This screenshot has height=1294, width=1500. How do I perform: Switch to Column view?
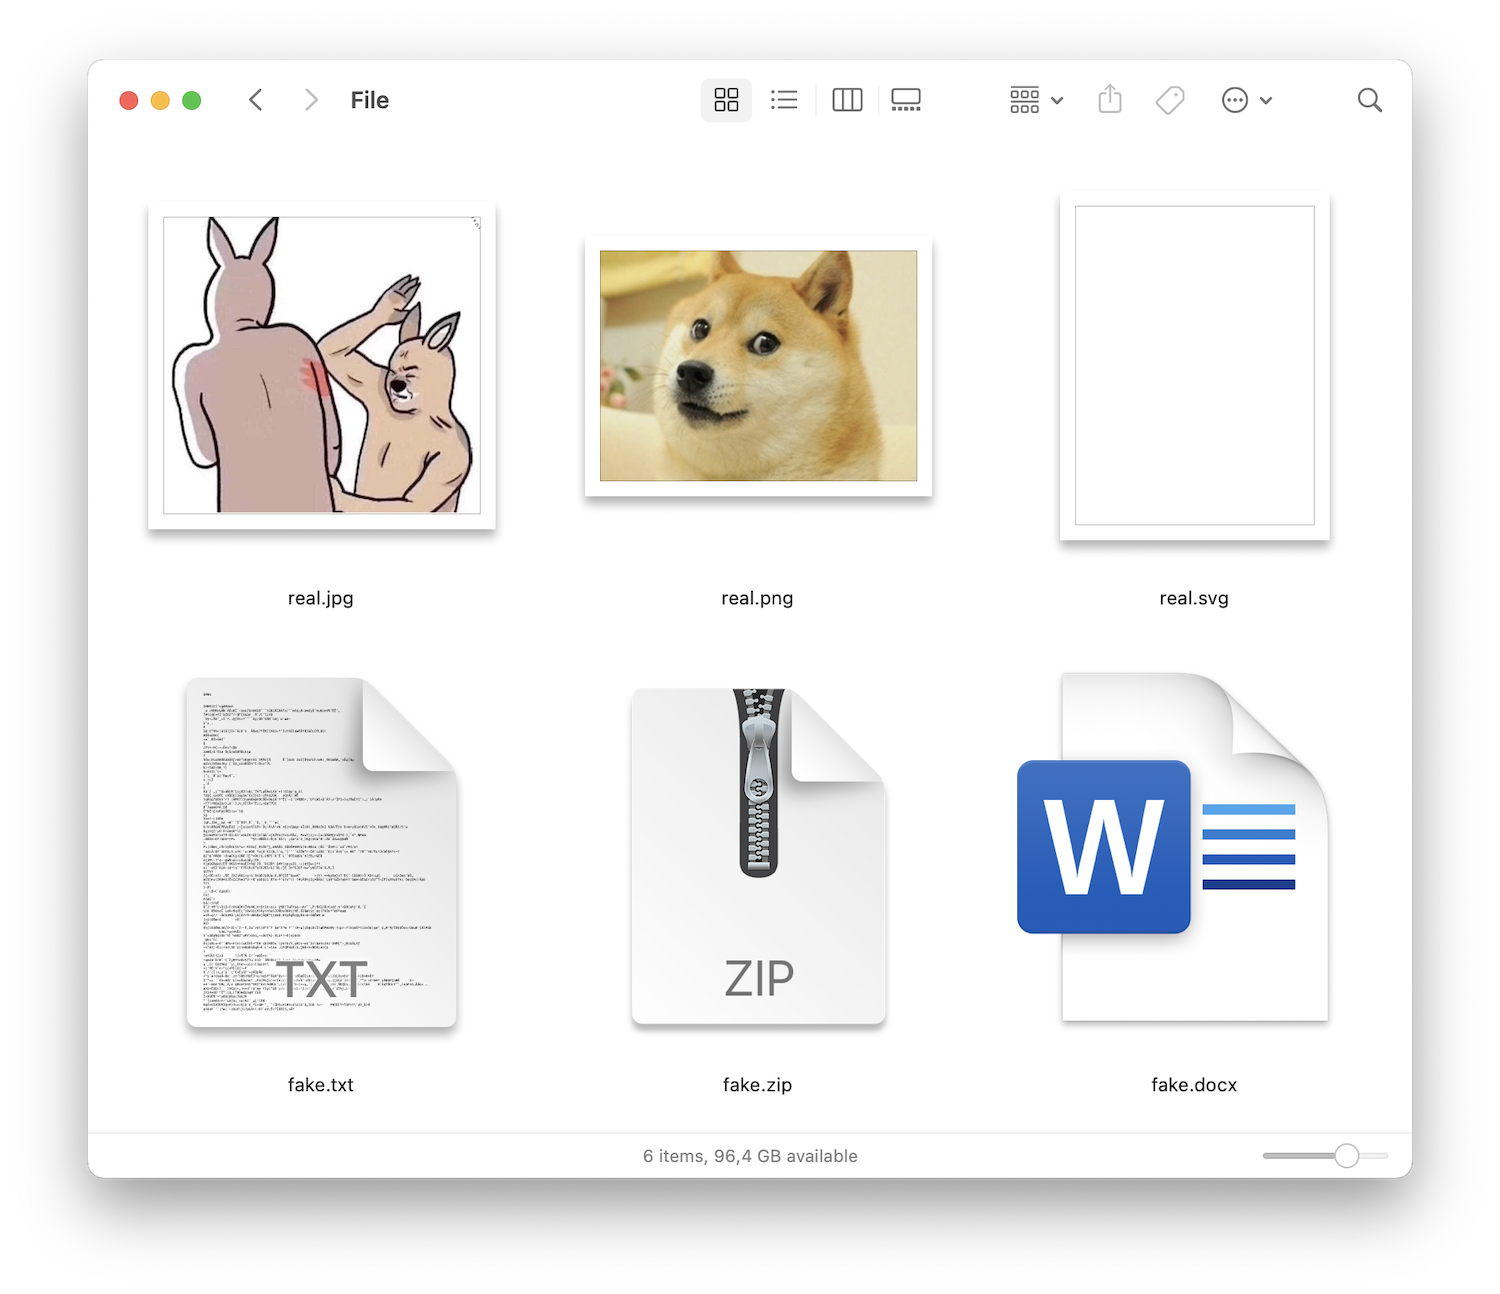point(846,100)
